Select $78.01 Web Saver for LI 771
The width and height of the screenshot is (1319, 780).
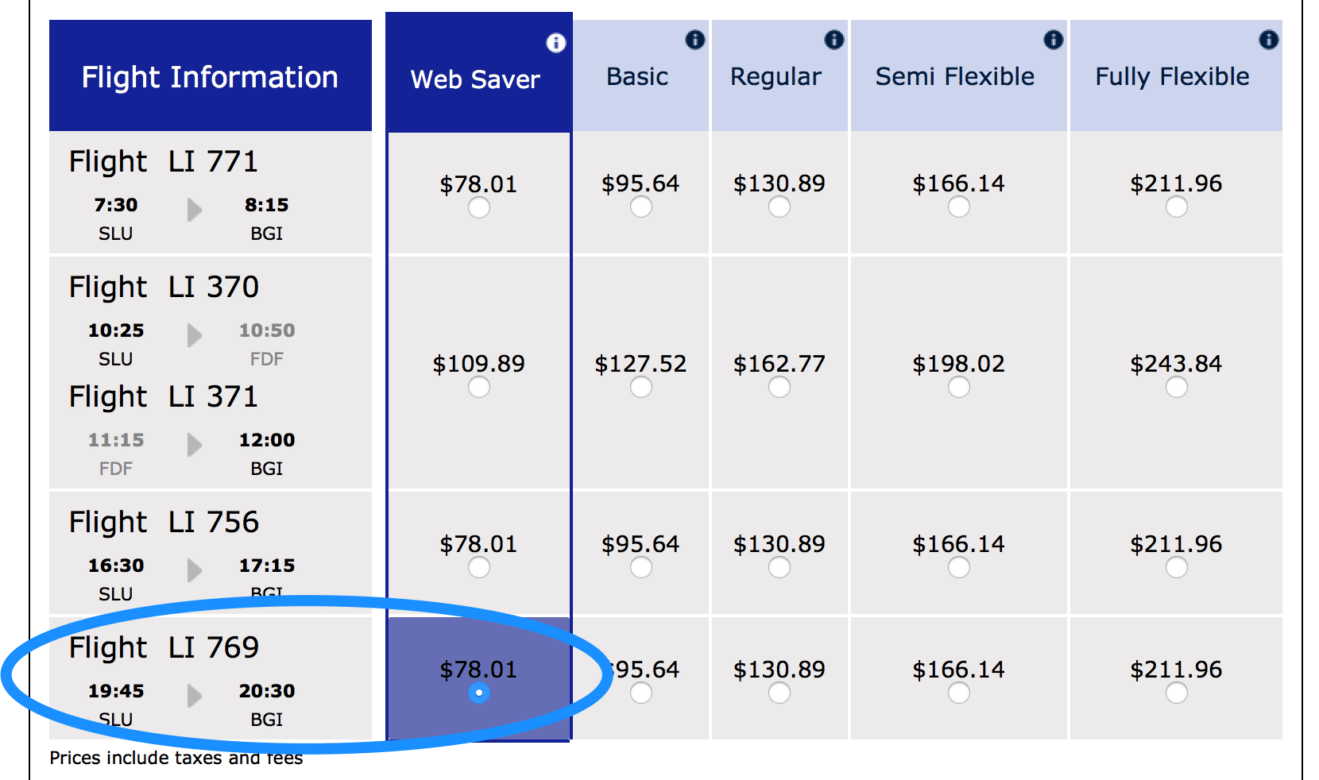click(x=479, y=207)
